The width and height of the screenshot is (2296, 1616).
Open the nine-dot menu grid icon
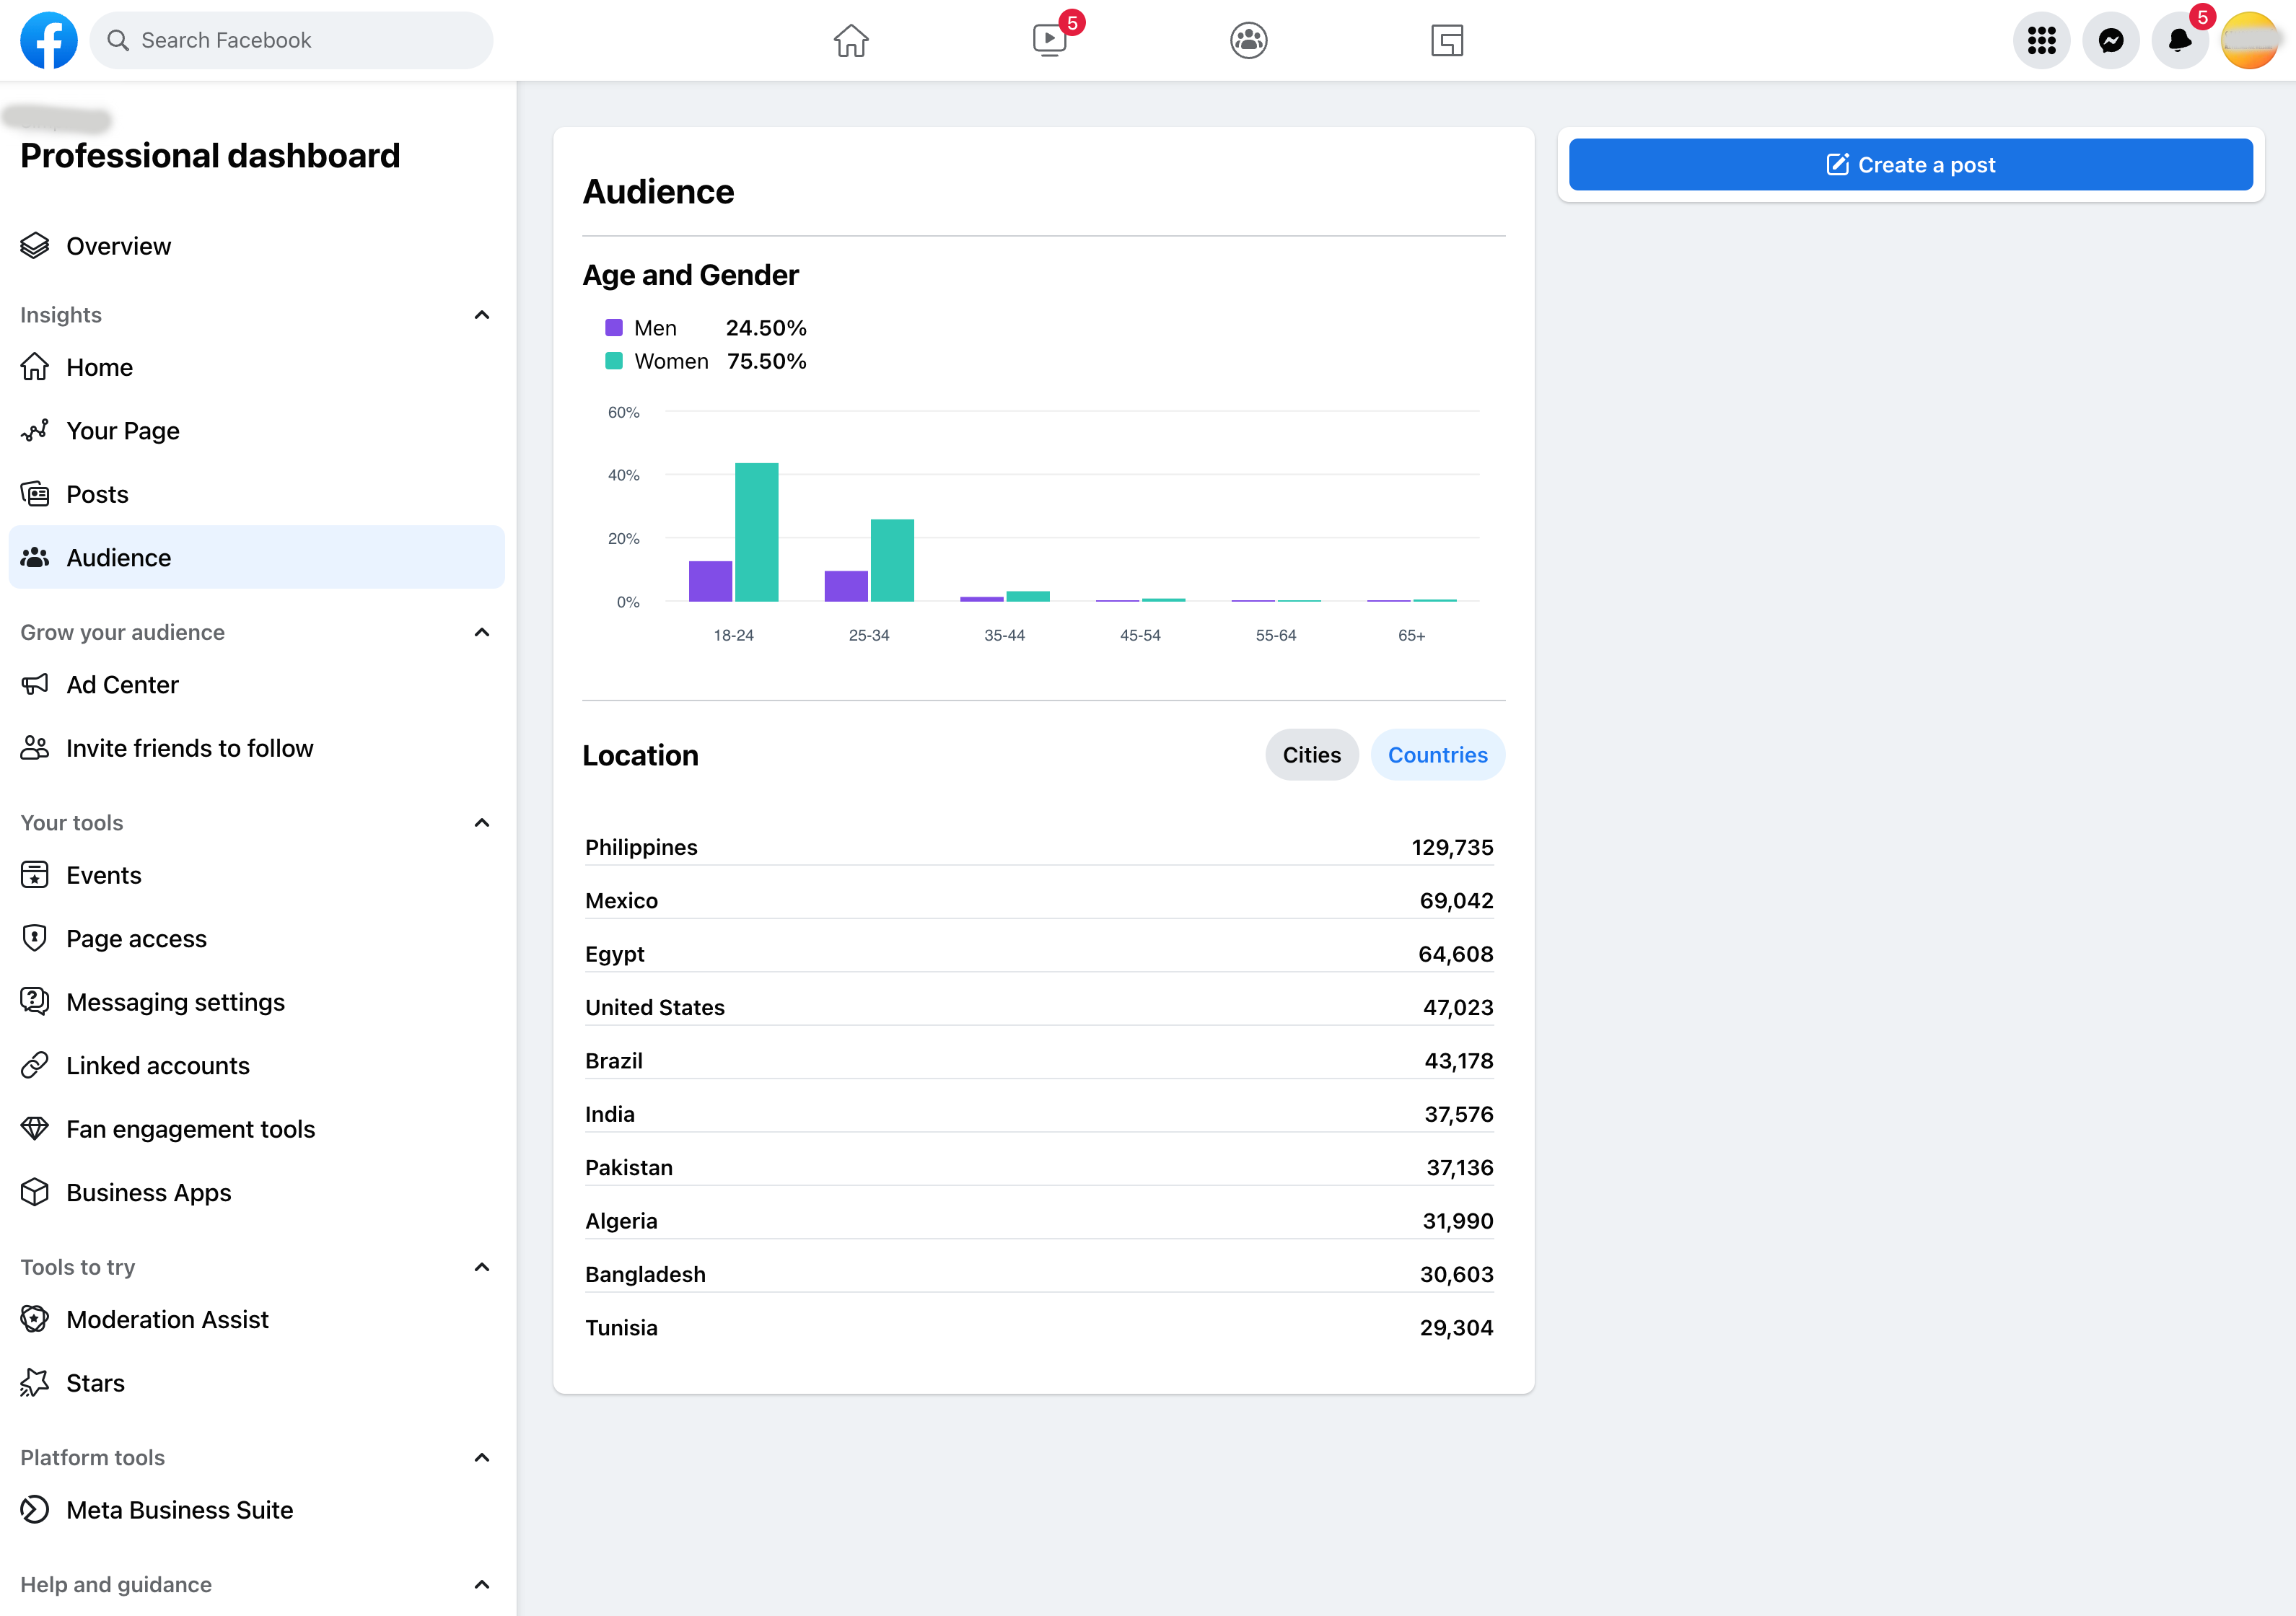2041,41
